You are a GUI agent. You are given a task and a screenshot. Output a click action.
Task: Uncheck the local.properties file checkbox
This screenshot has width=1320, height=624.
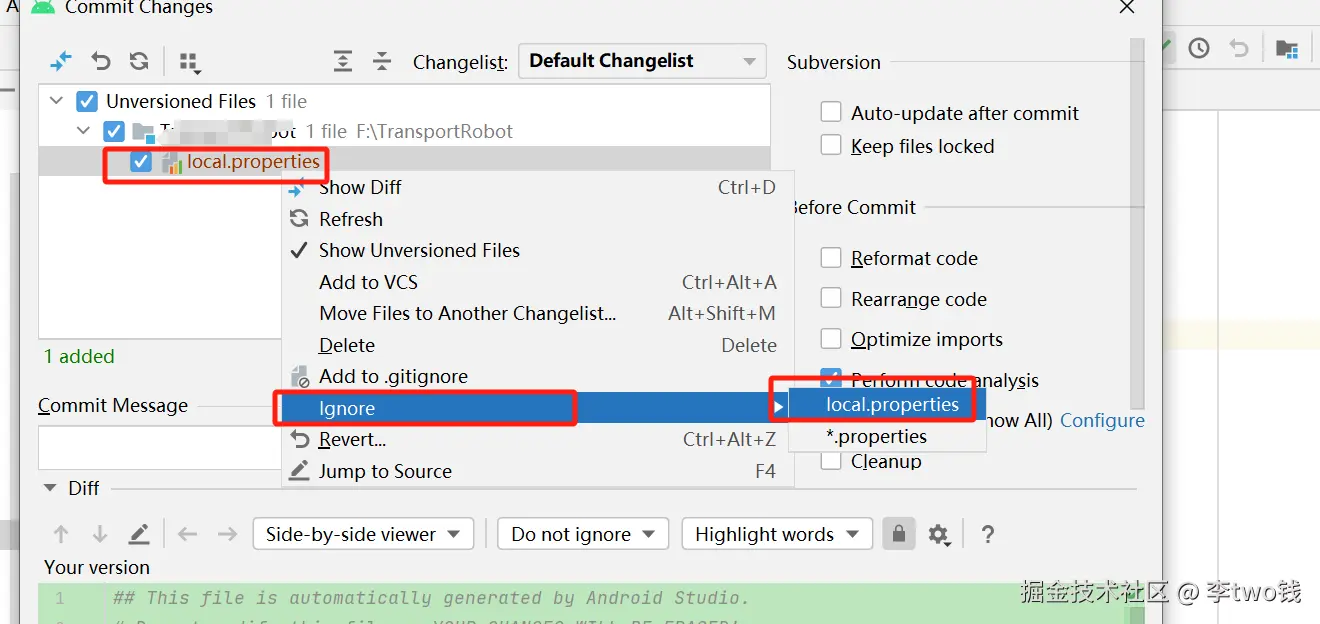coord(141,162)
